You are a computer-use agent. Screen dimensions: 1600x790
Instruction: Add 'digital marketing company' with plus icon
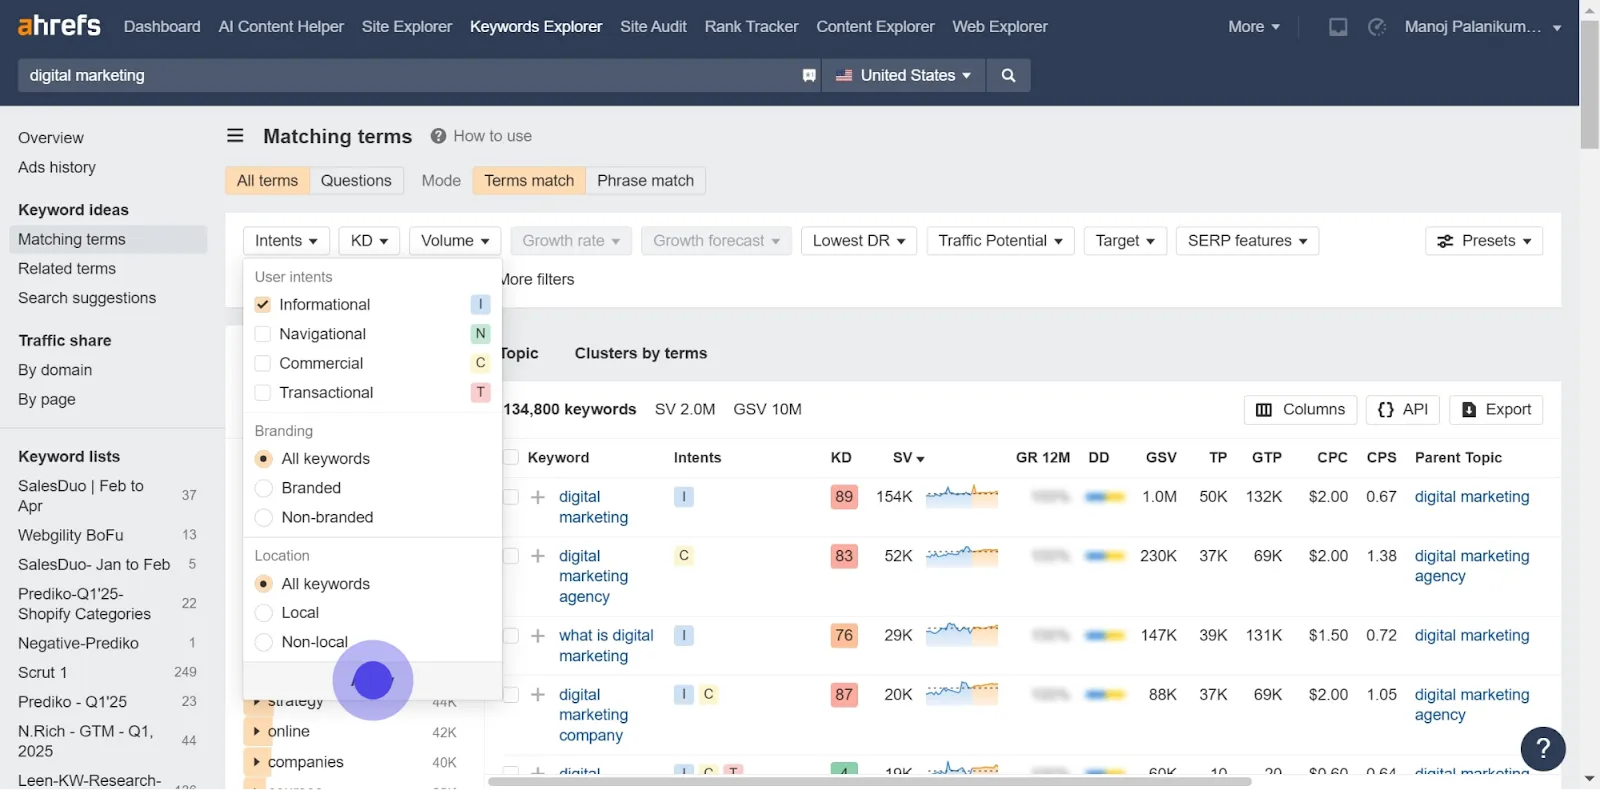click(x=538, y=694)
